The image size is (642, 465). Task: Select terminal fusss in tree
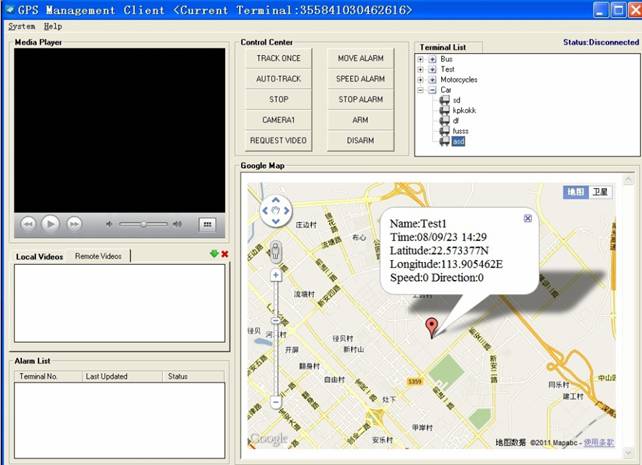[461, 131]
